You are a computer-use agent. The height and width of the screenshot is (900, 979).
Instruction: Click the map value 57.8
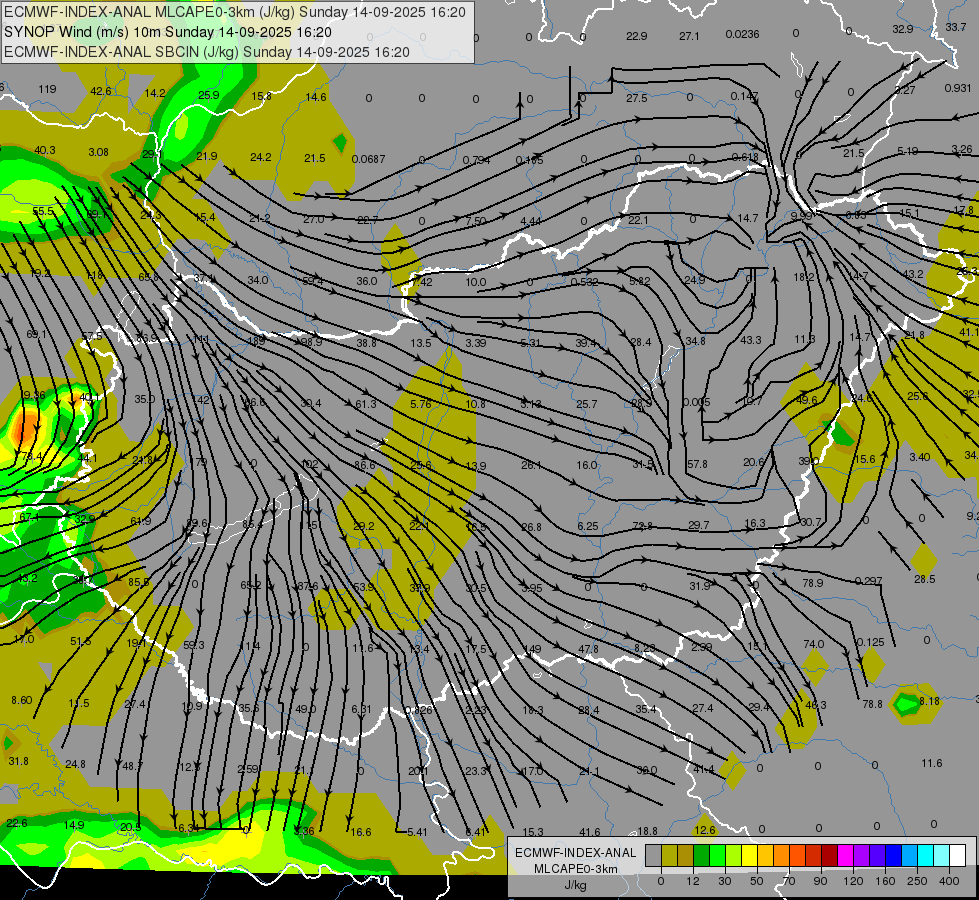tap(697, 464)
